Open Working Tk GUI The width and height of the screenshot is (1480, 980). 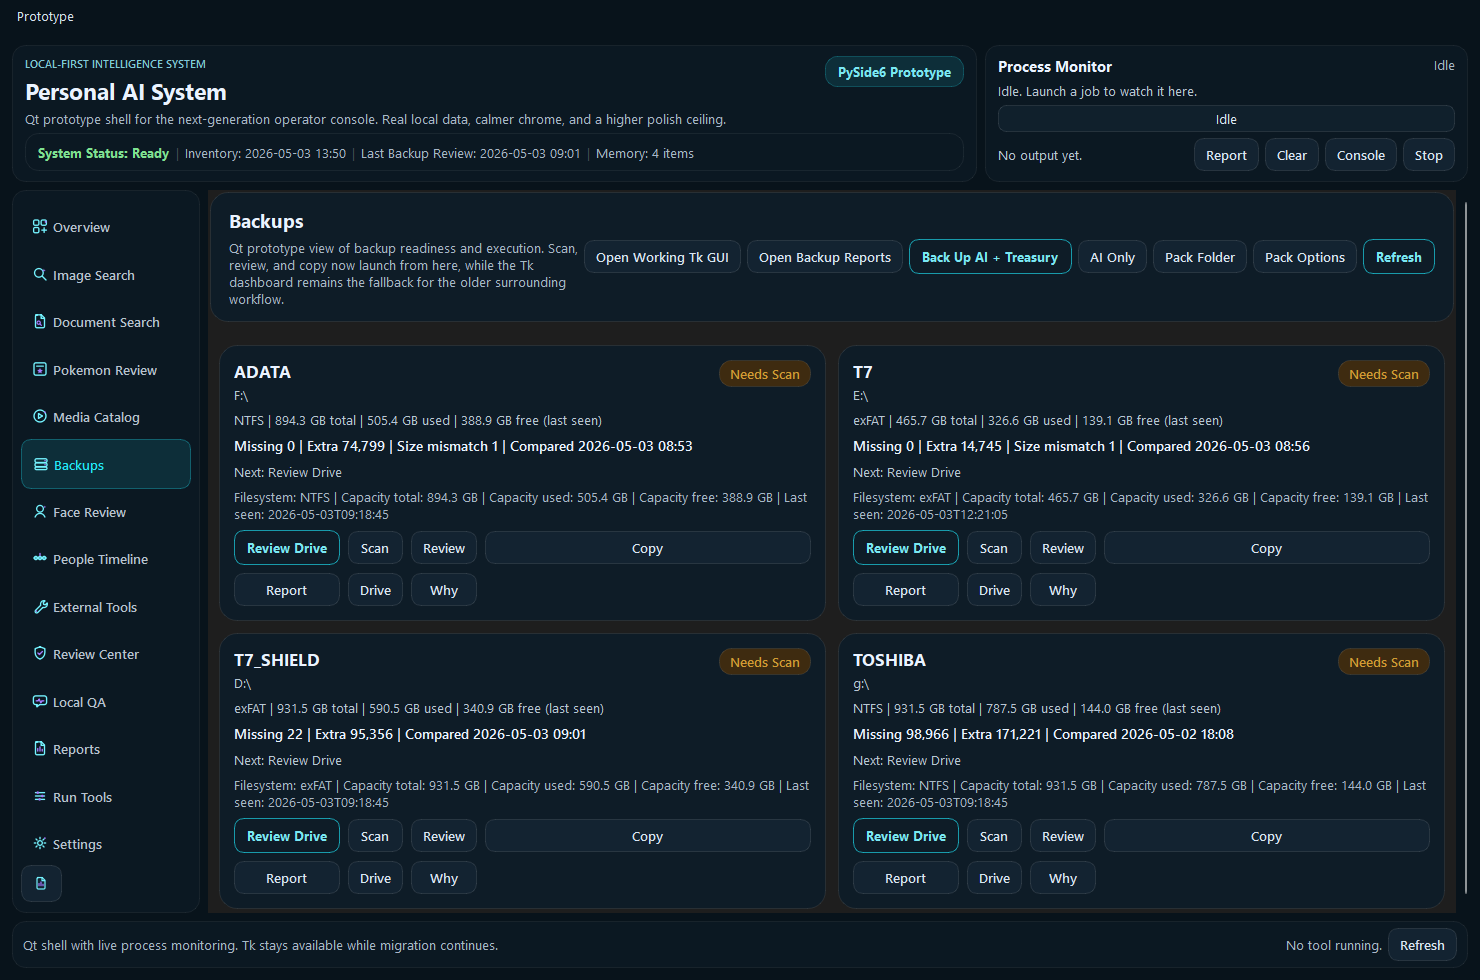pos(662,257)
